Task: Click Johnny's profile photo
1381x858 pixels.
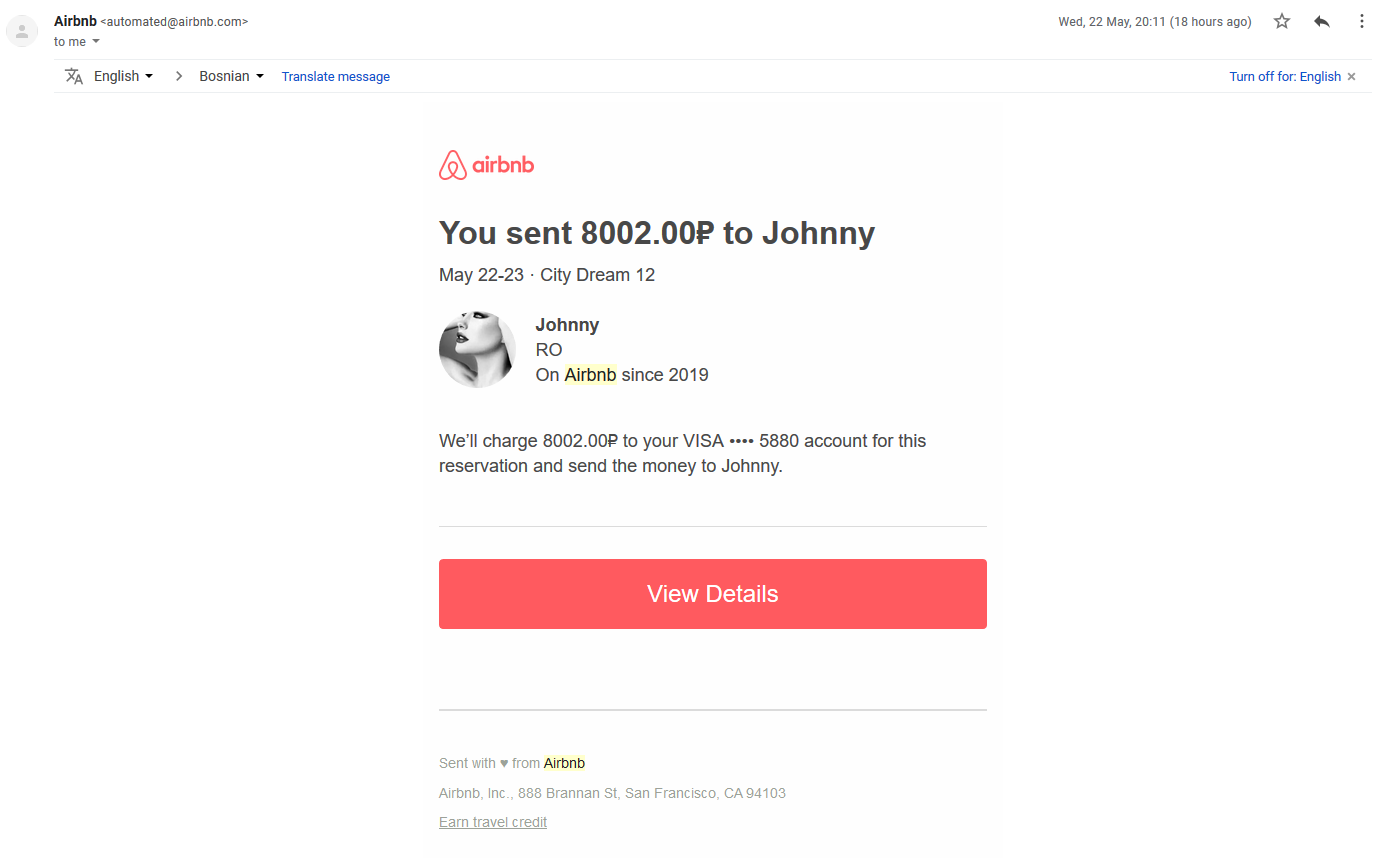Action: click(478, 350)
